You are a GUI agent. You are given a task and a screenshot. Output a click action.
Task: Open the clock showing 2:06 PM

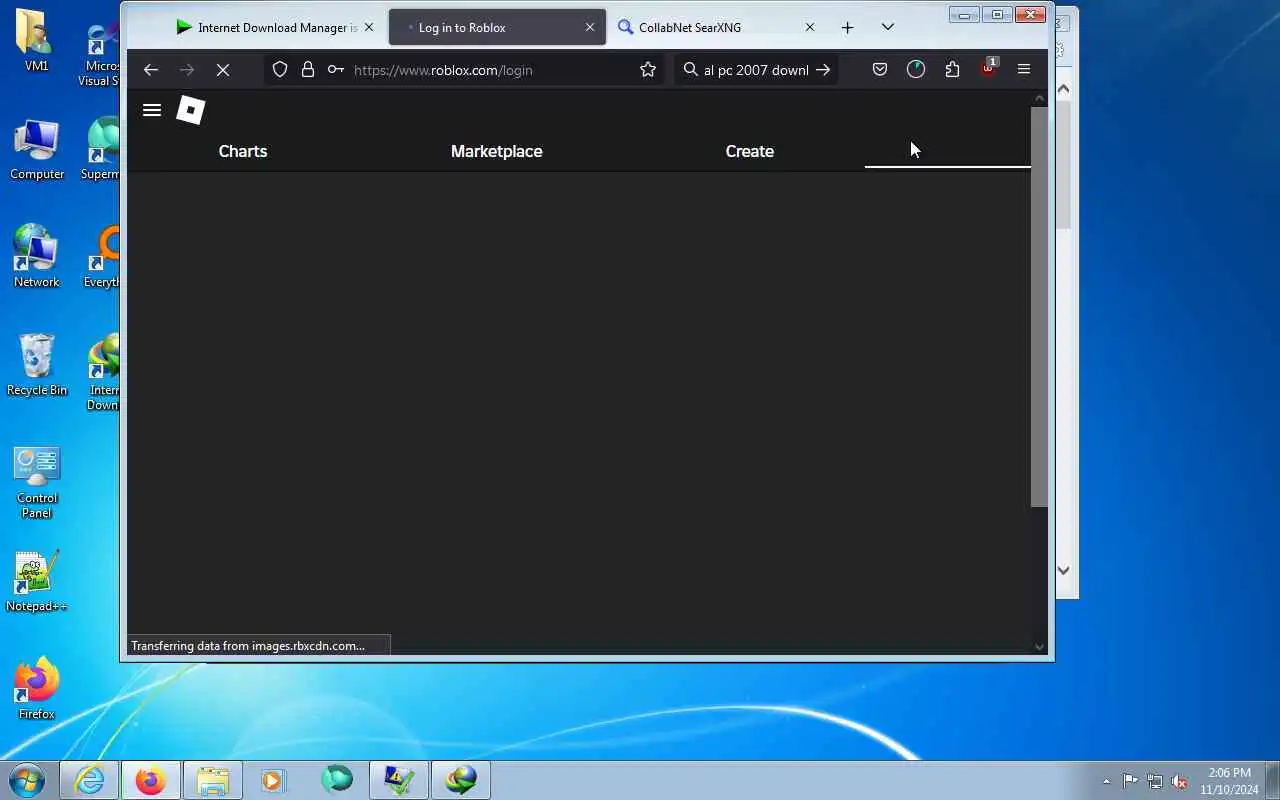[x=1229, y=781]
